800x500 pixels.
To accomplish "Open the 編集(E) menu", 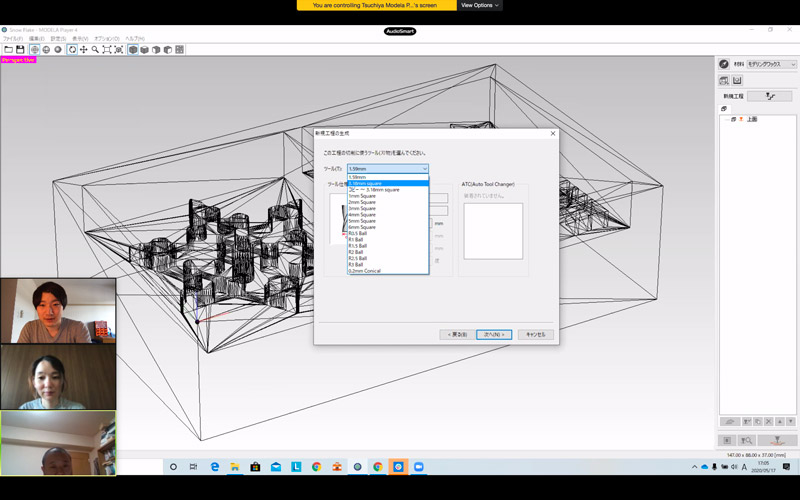I will click(36, 39).
